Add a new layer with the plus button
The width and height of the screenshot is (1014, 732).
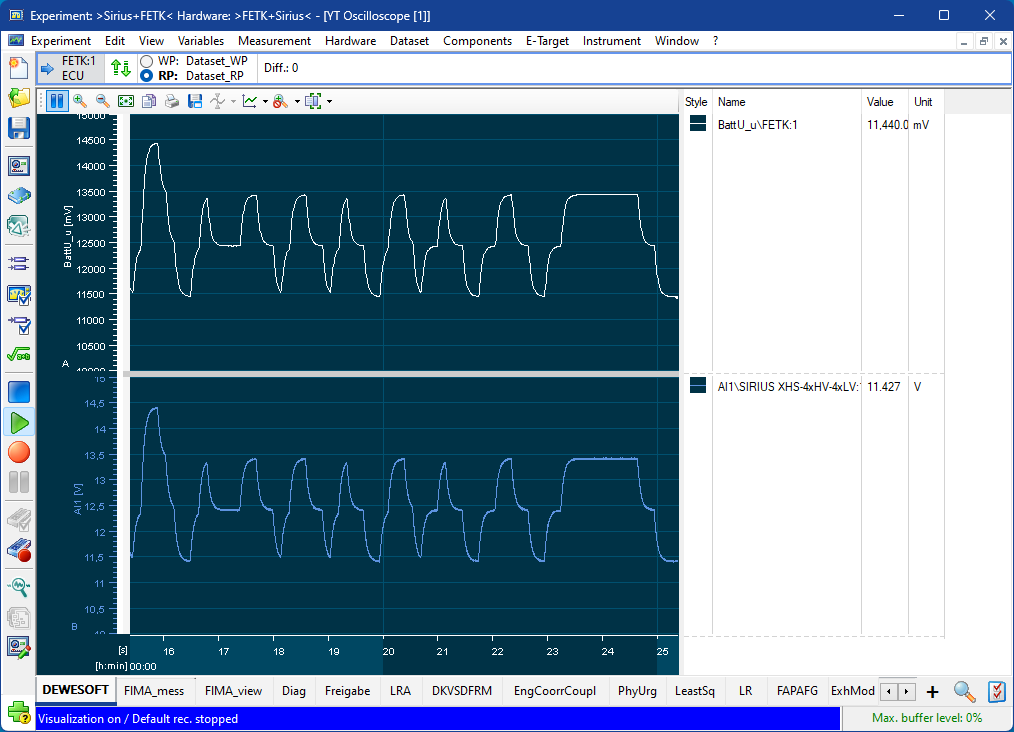coord(932,692)
